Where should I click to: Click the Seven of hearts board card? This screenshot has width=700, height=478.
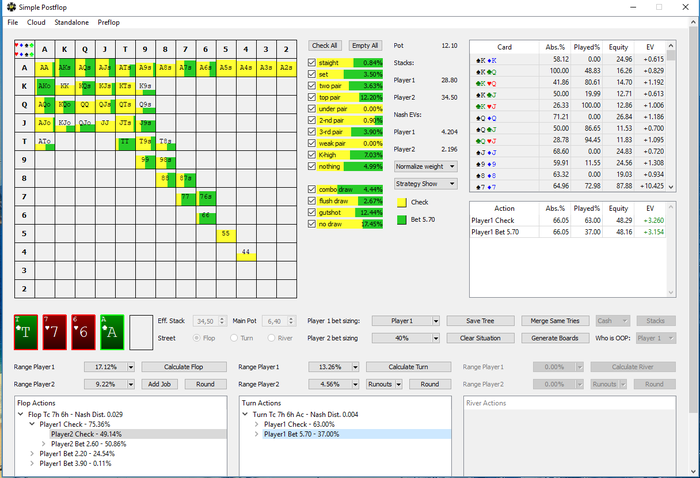coord(55,331)
